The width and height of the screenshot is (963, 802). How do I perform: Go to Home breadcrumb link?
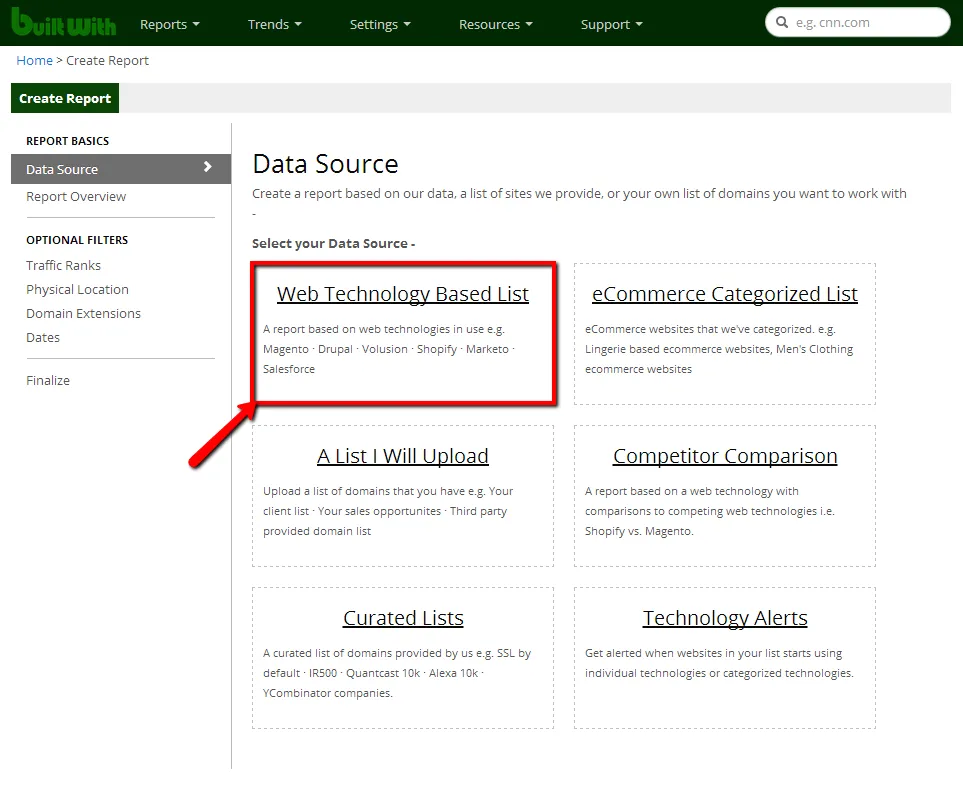click(34, 61)
